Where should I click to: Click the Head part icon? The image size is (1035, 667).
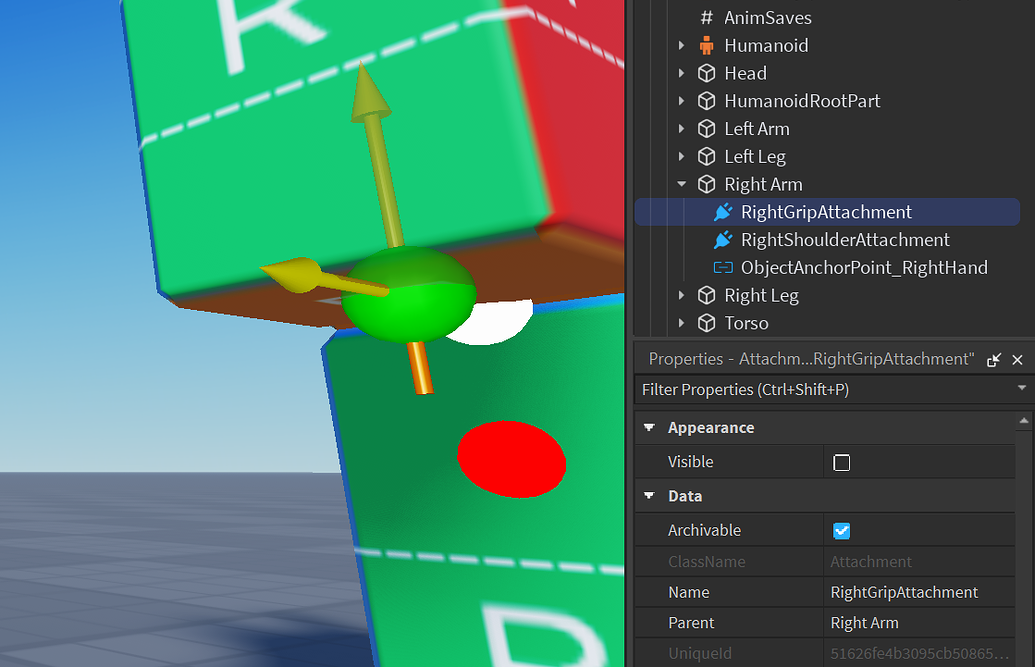tap(706, 73)
